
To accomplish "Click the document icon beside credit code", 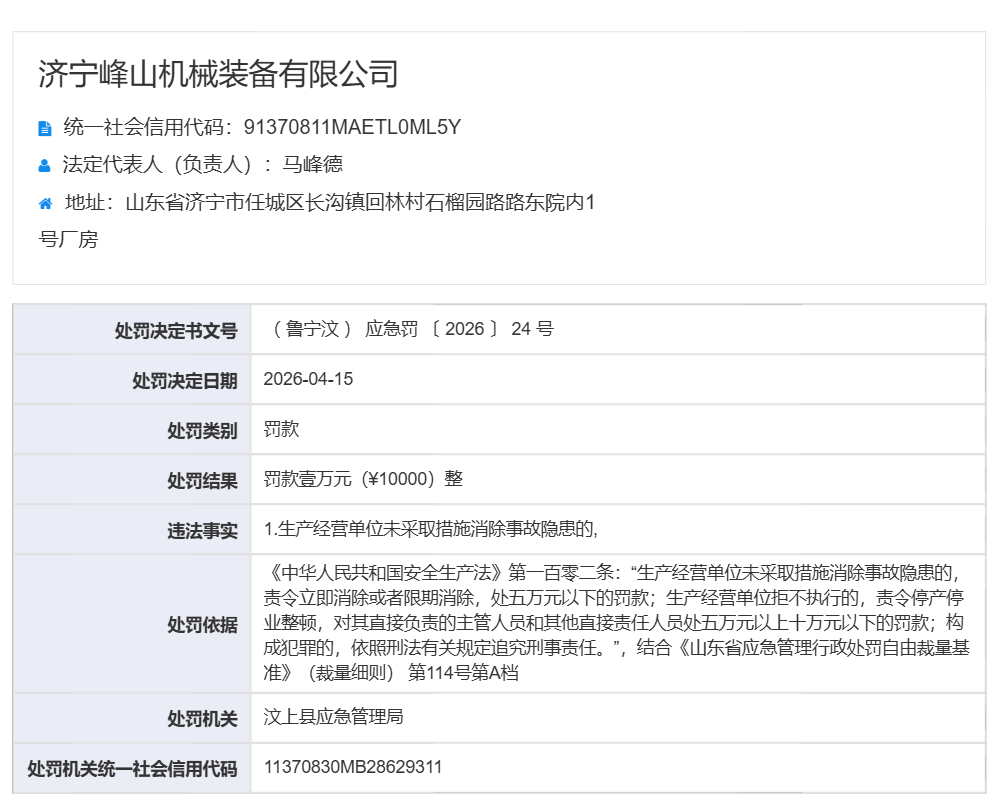I will coord(44,128).
